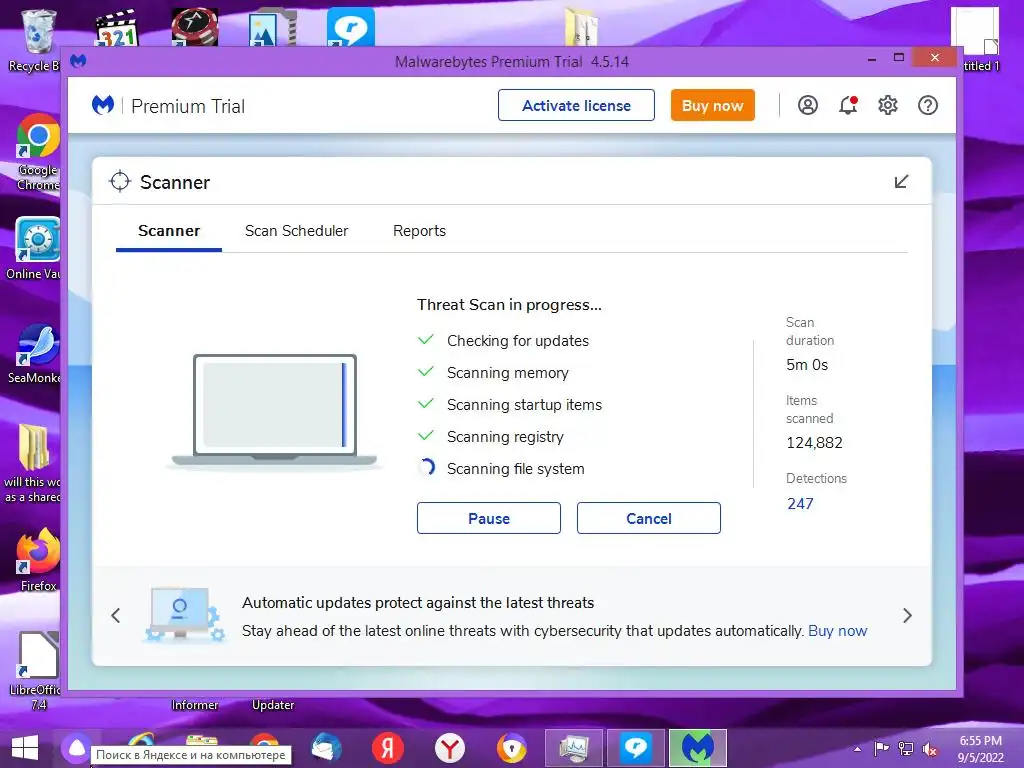The image size is (1024, 768).
Task: Select the 'will this work as a shared' folder
Action: [x=33, y=464]
